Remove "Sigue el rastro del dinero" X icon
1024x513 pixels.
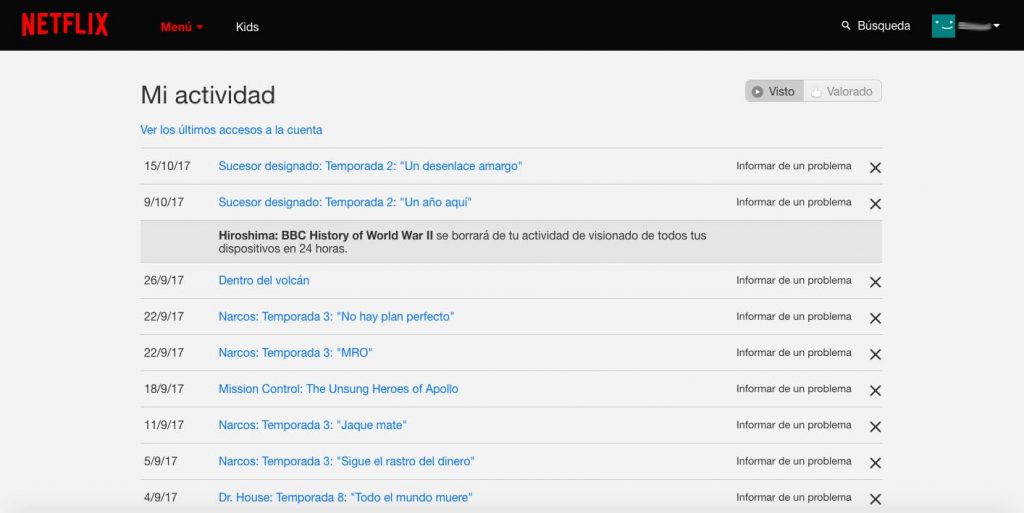(x=875, y=463)
